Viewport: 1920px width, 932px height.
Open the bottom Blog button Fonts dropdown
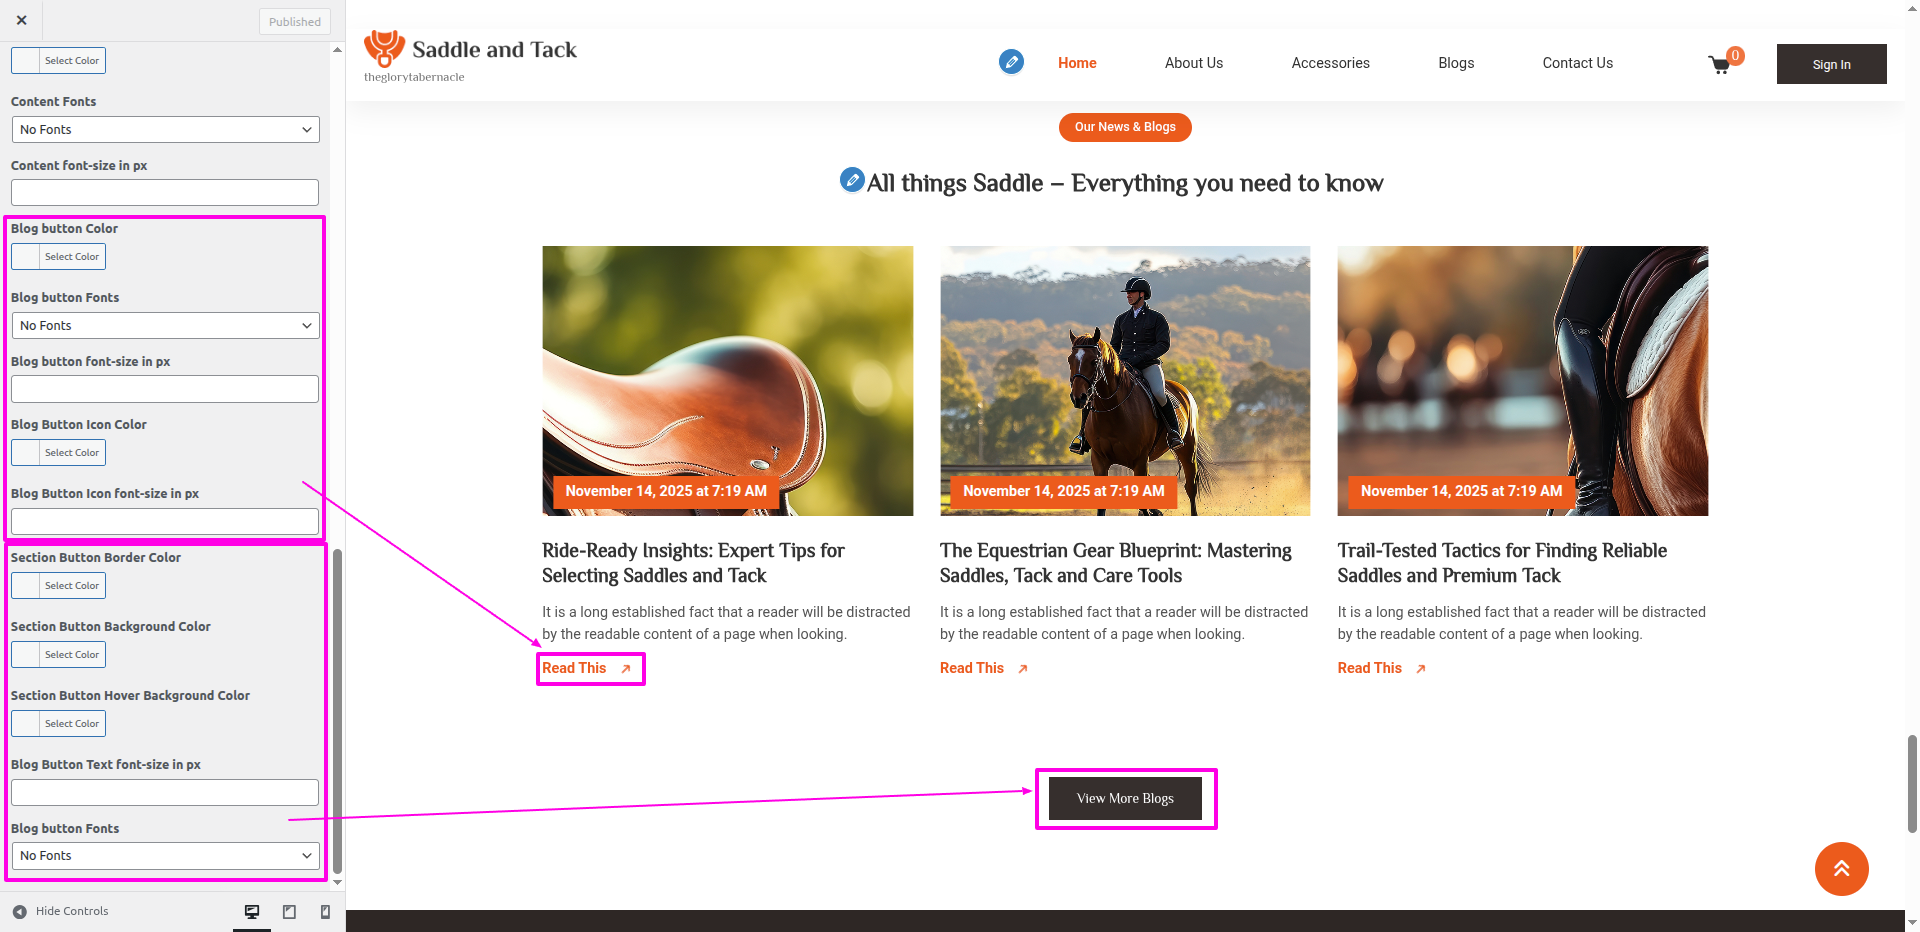165,856
